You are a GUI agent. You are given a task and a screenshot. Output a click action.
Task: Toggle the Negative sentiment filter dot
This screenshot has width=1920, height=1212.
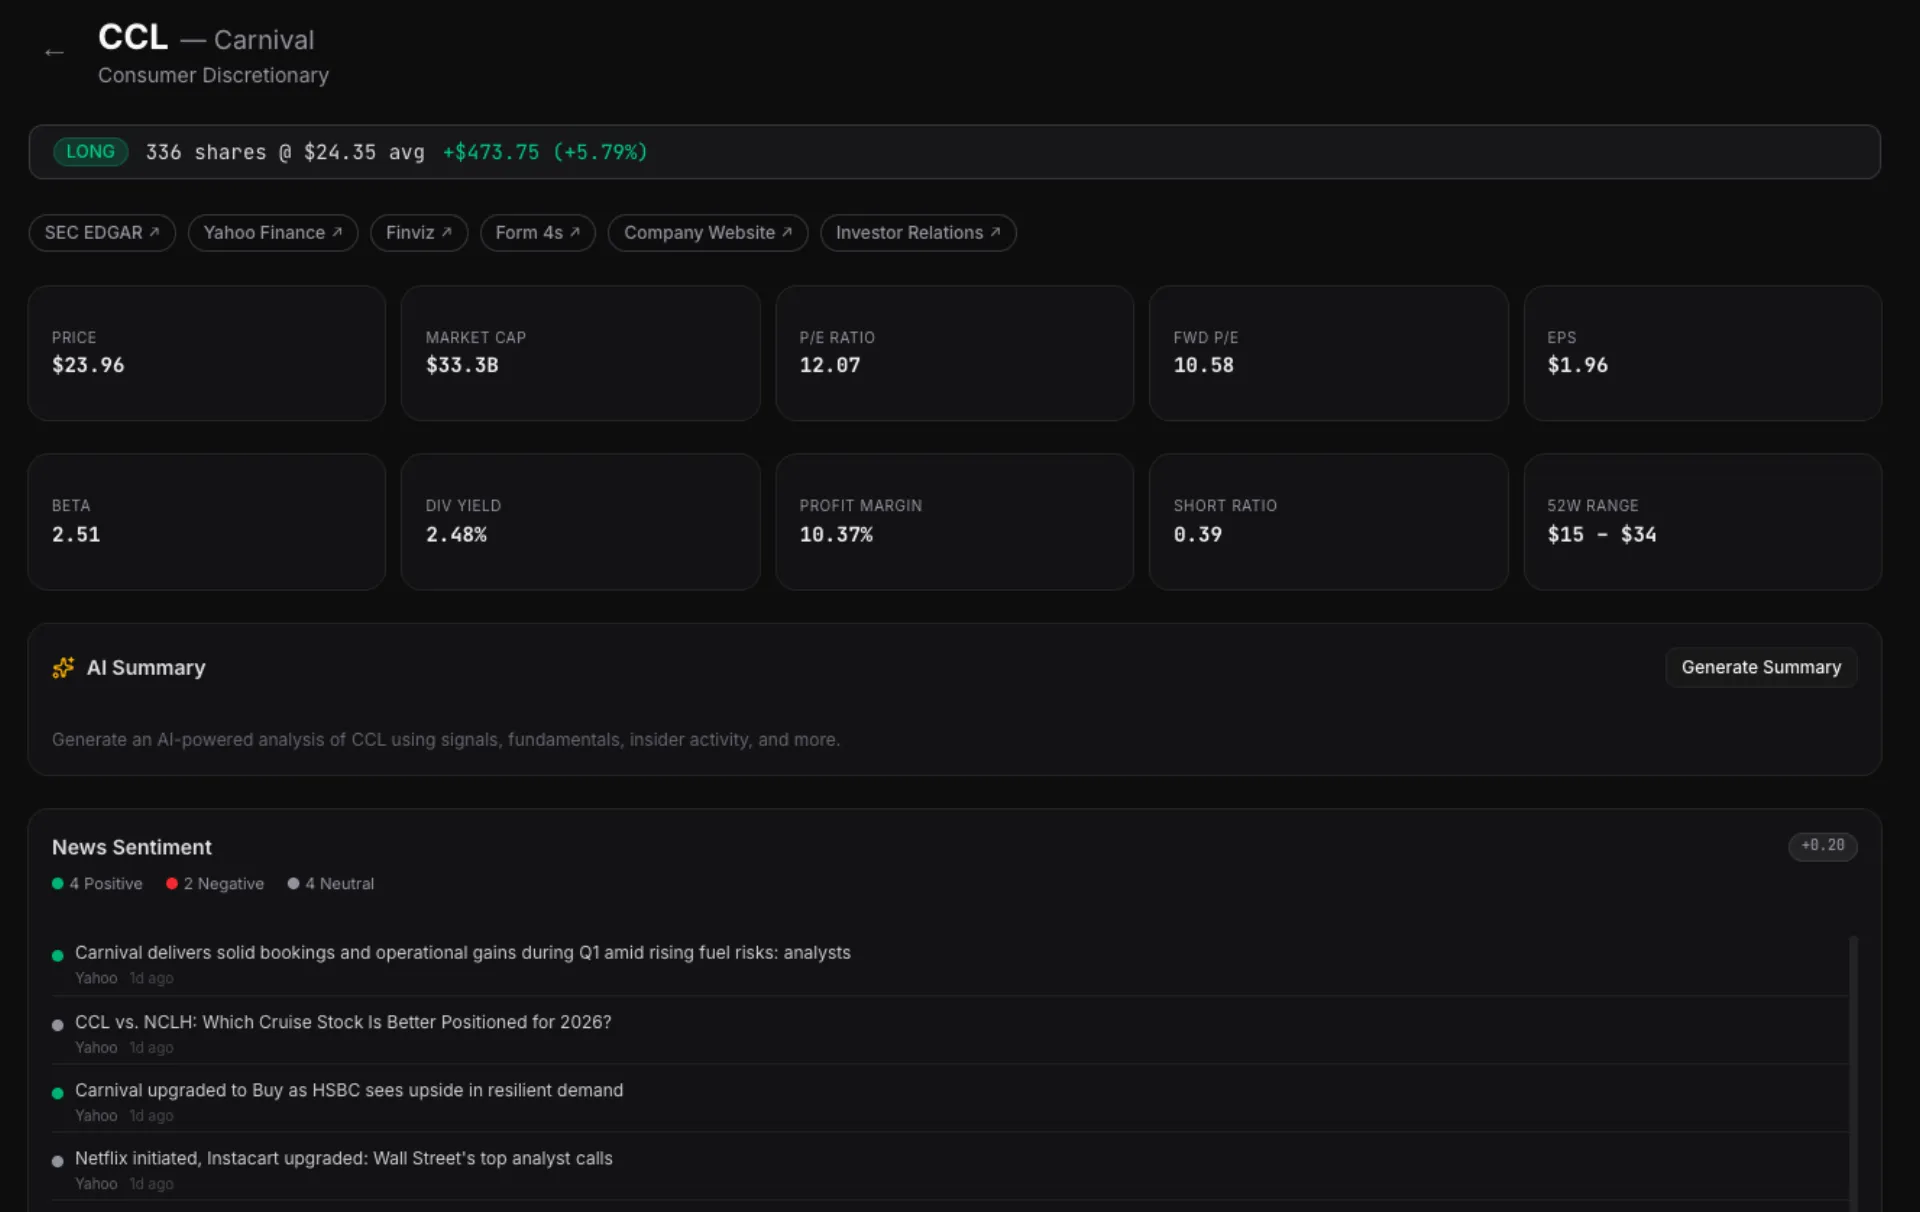[x=173, y=883]
